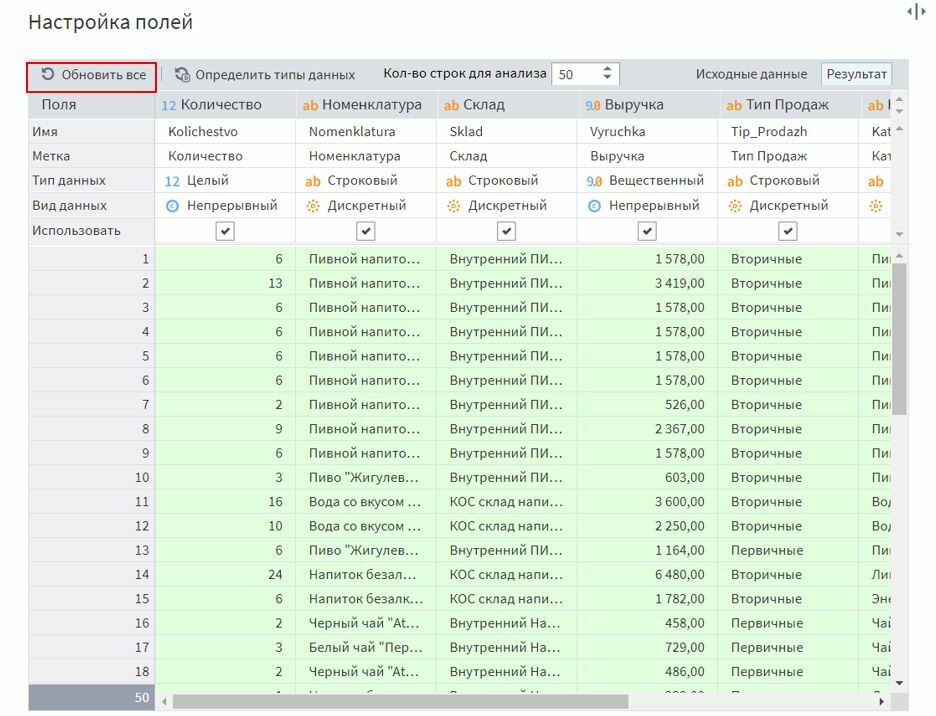The image size is (936, 716).
Task: Select the cell with revenue 3 419,00
Action: point(648,283)
